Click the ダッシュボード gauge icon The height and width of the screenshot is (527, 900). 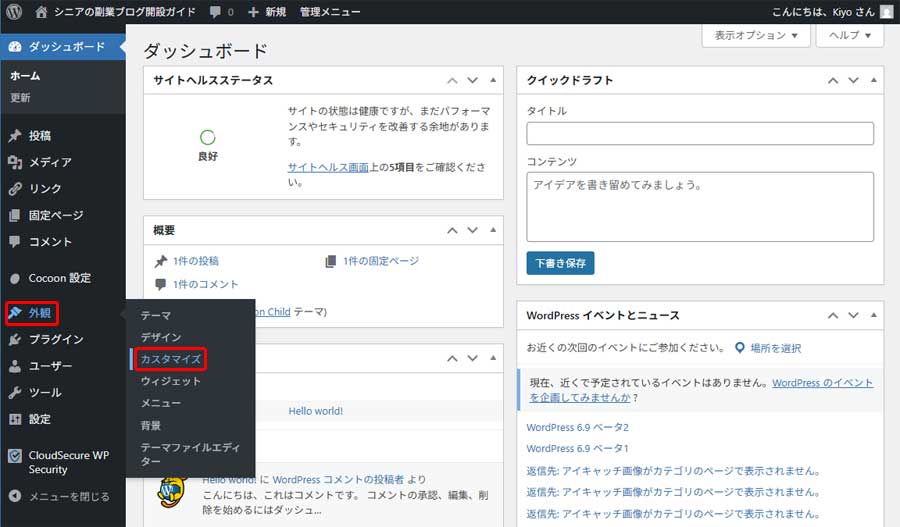pyautogui.click(x=15, y=47)
